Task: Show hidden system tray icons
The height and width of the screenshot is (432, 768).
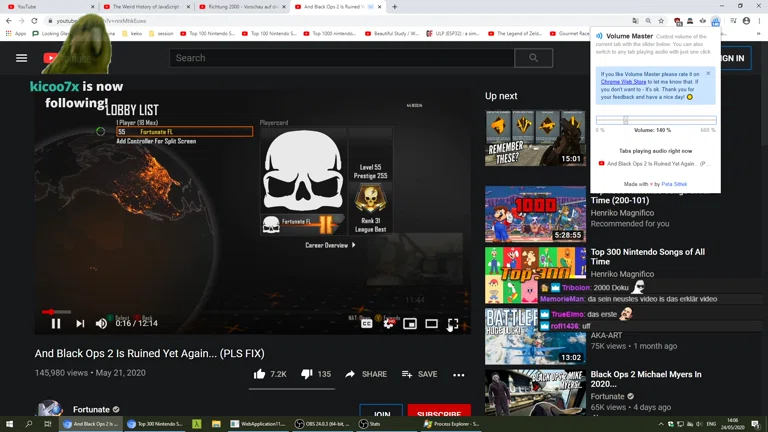Action: pos(661,424)
